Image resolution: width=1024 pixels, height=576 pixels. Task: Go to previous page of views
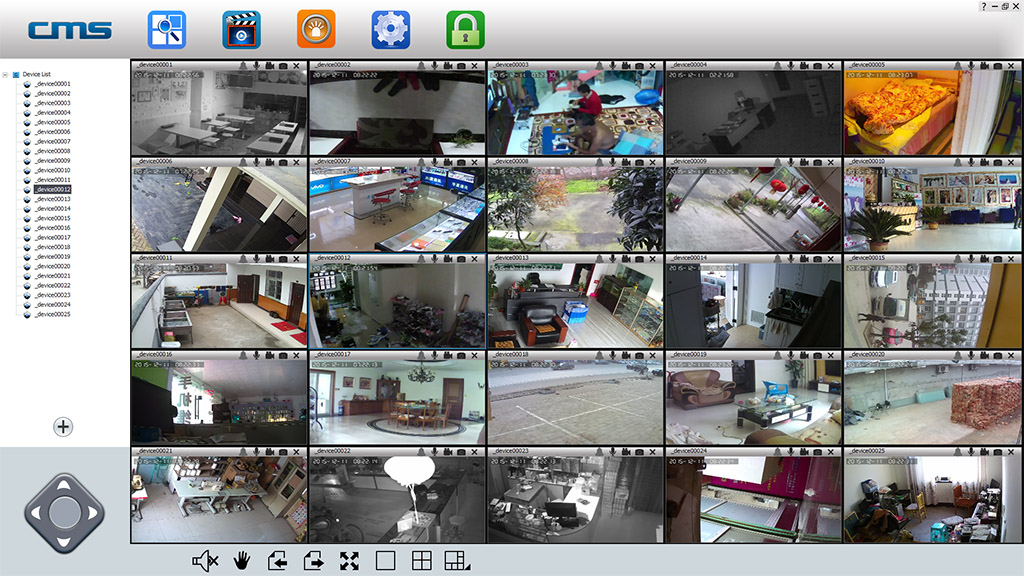pyautogui.click(x=278, y=560)
